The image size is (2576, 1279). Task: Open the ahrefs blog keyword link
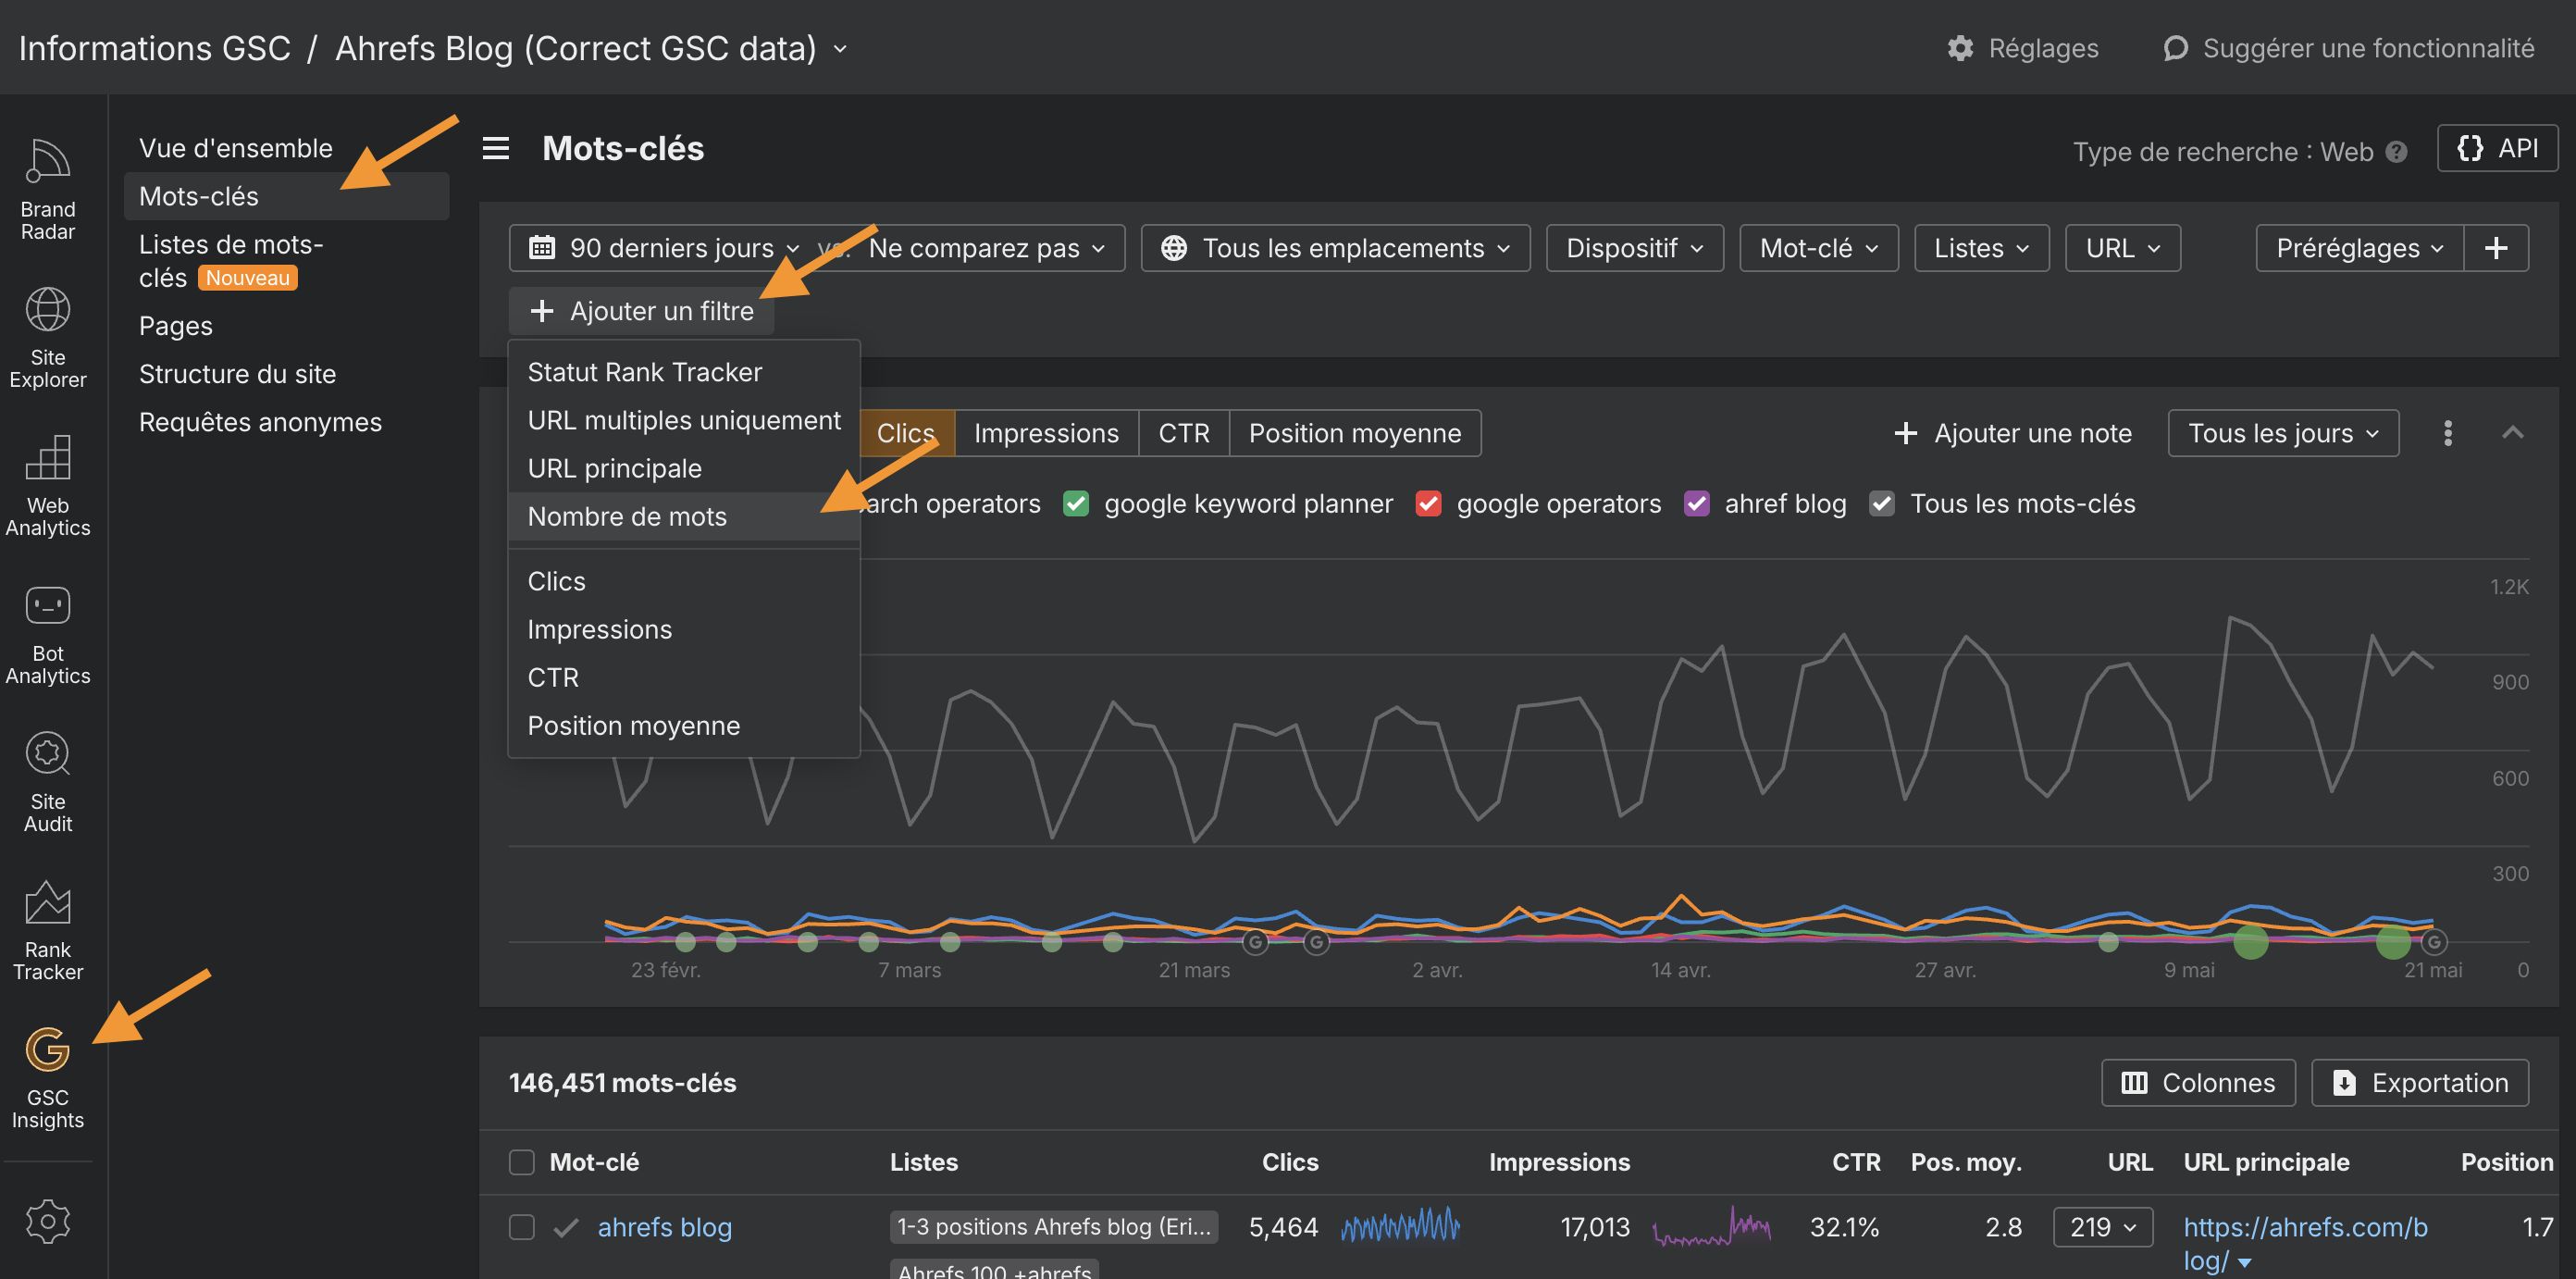pyautogui.click(x=665, y=1227)
